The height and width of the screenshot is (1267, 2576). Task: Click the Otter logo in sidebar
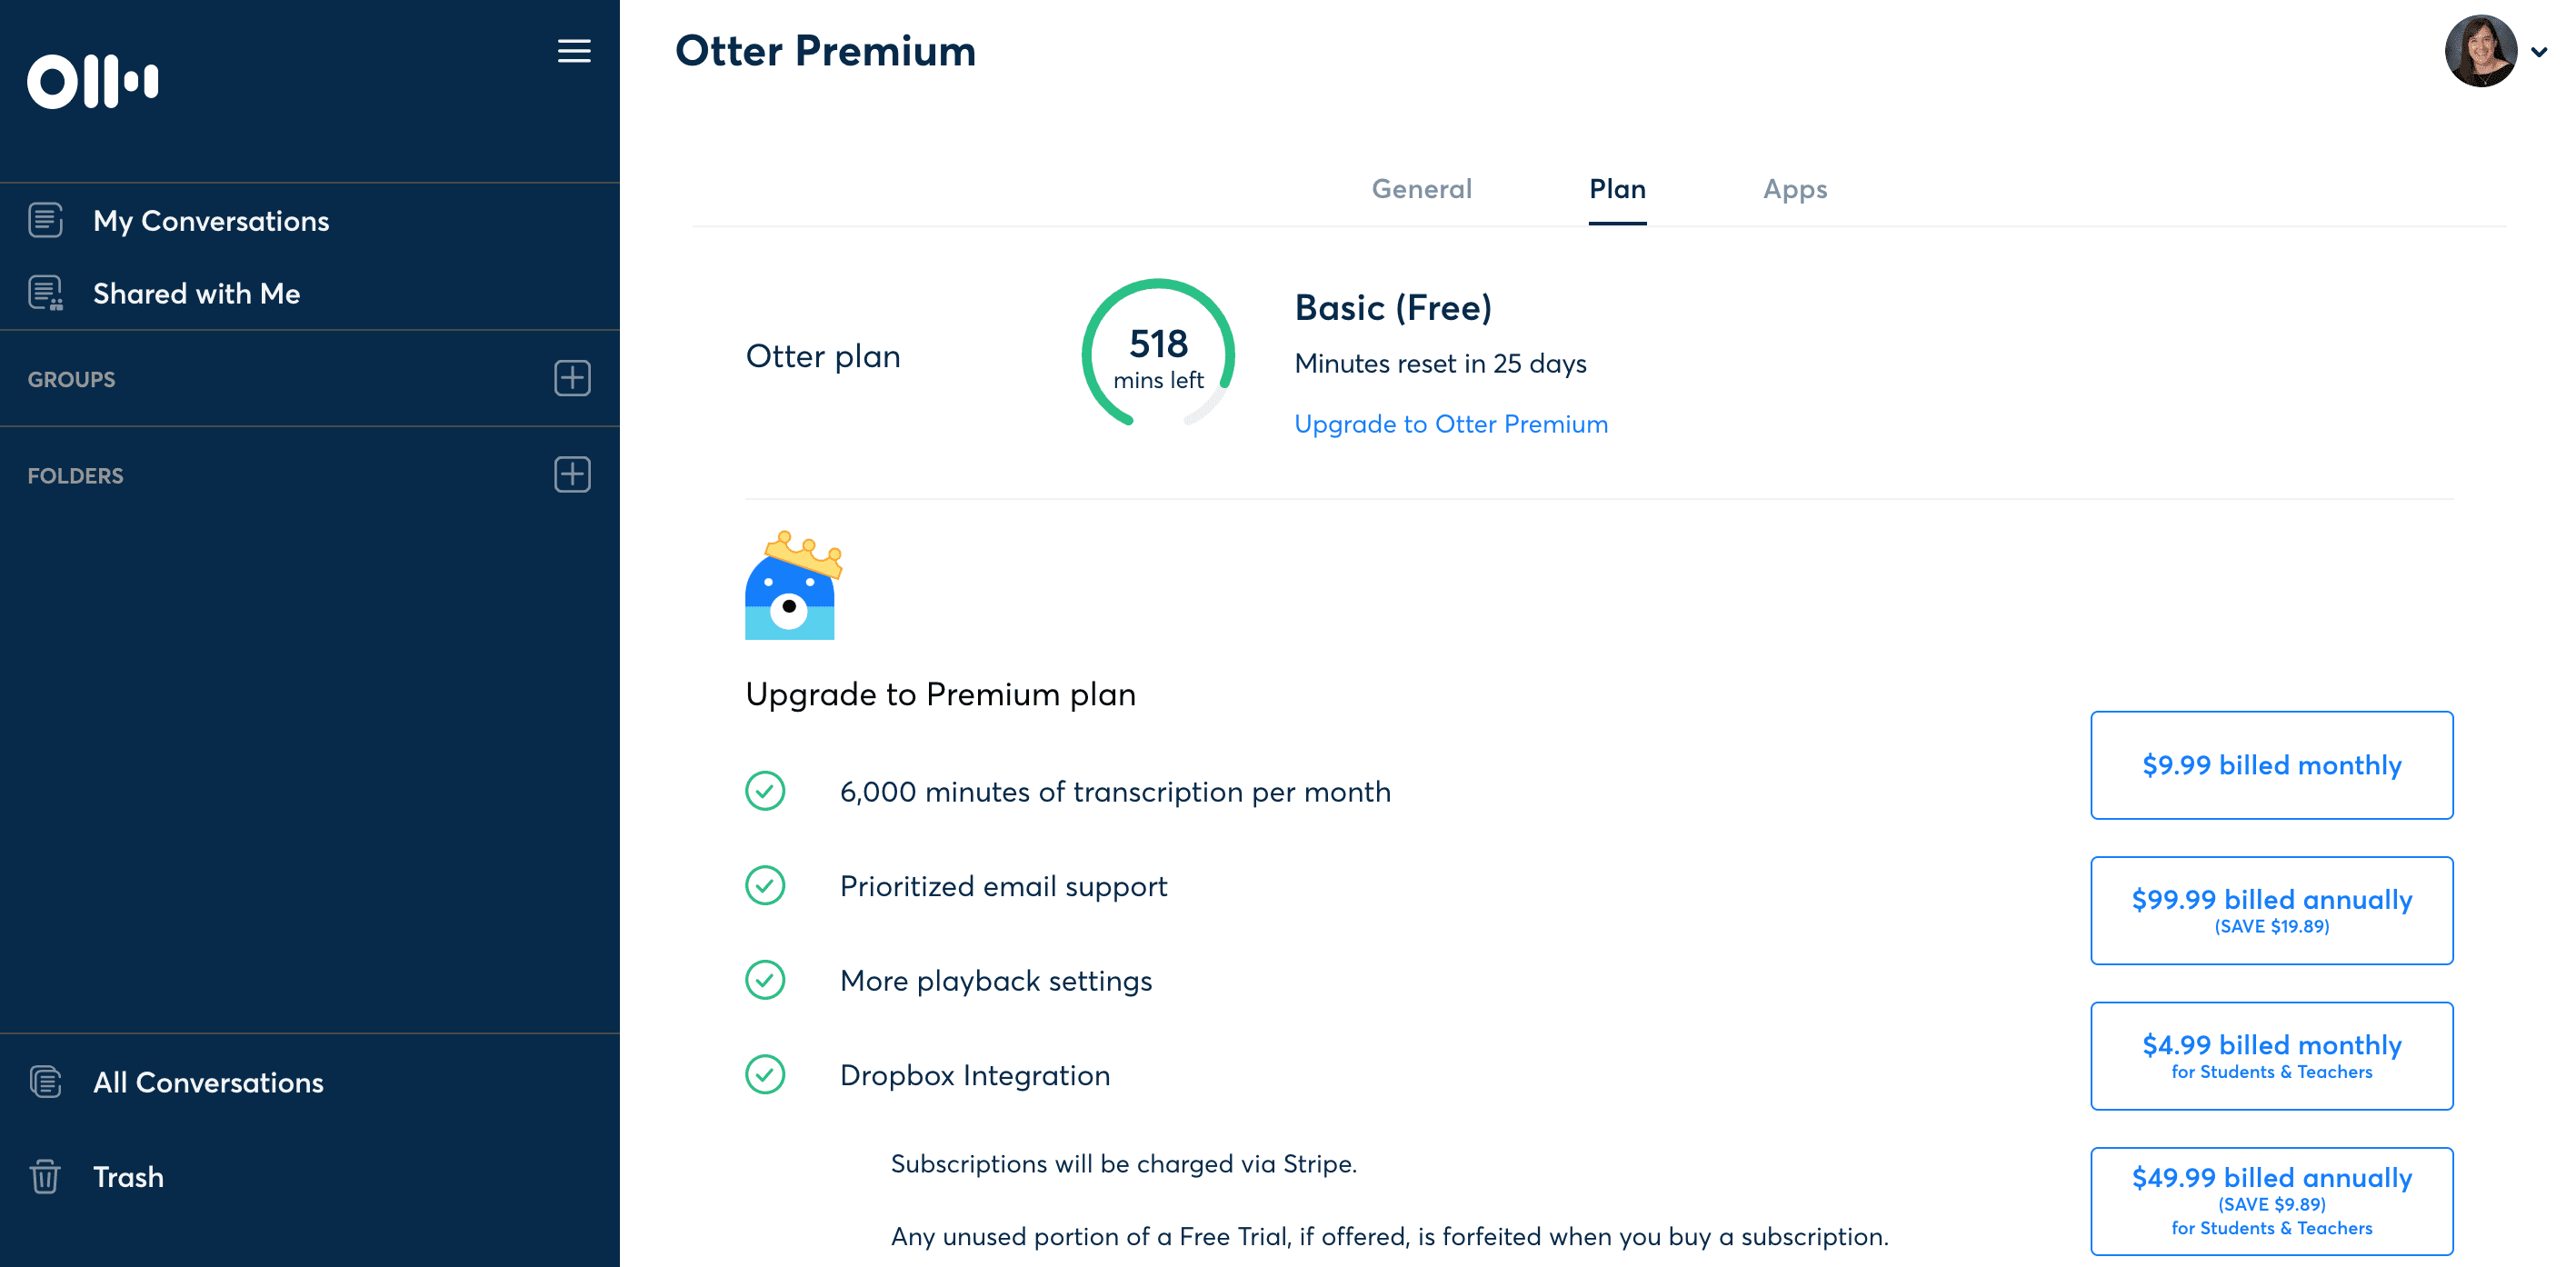pyautogui.click(x=92, y=81)
